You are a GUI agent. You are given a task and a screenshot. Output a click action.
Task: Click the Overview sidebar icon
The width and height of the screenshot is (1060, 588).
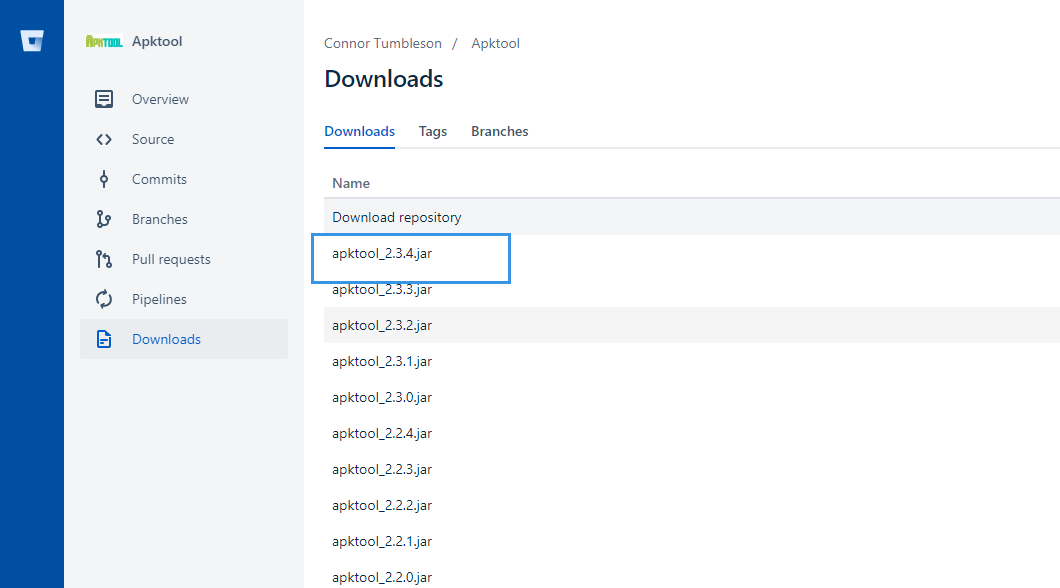[103, 99]
